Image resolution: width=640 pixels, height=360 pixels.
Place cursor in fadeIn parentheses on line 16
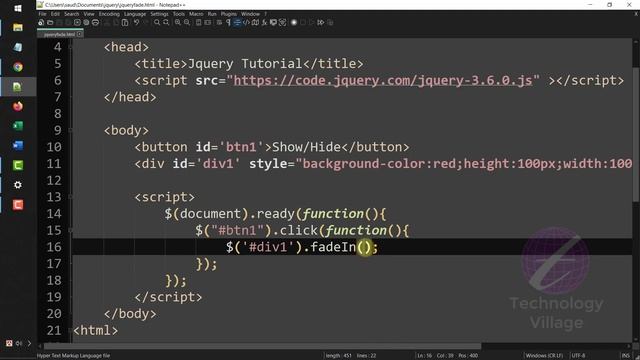364,247
